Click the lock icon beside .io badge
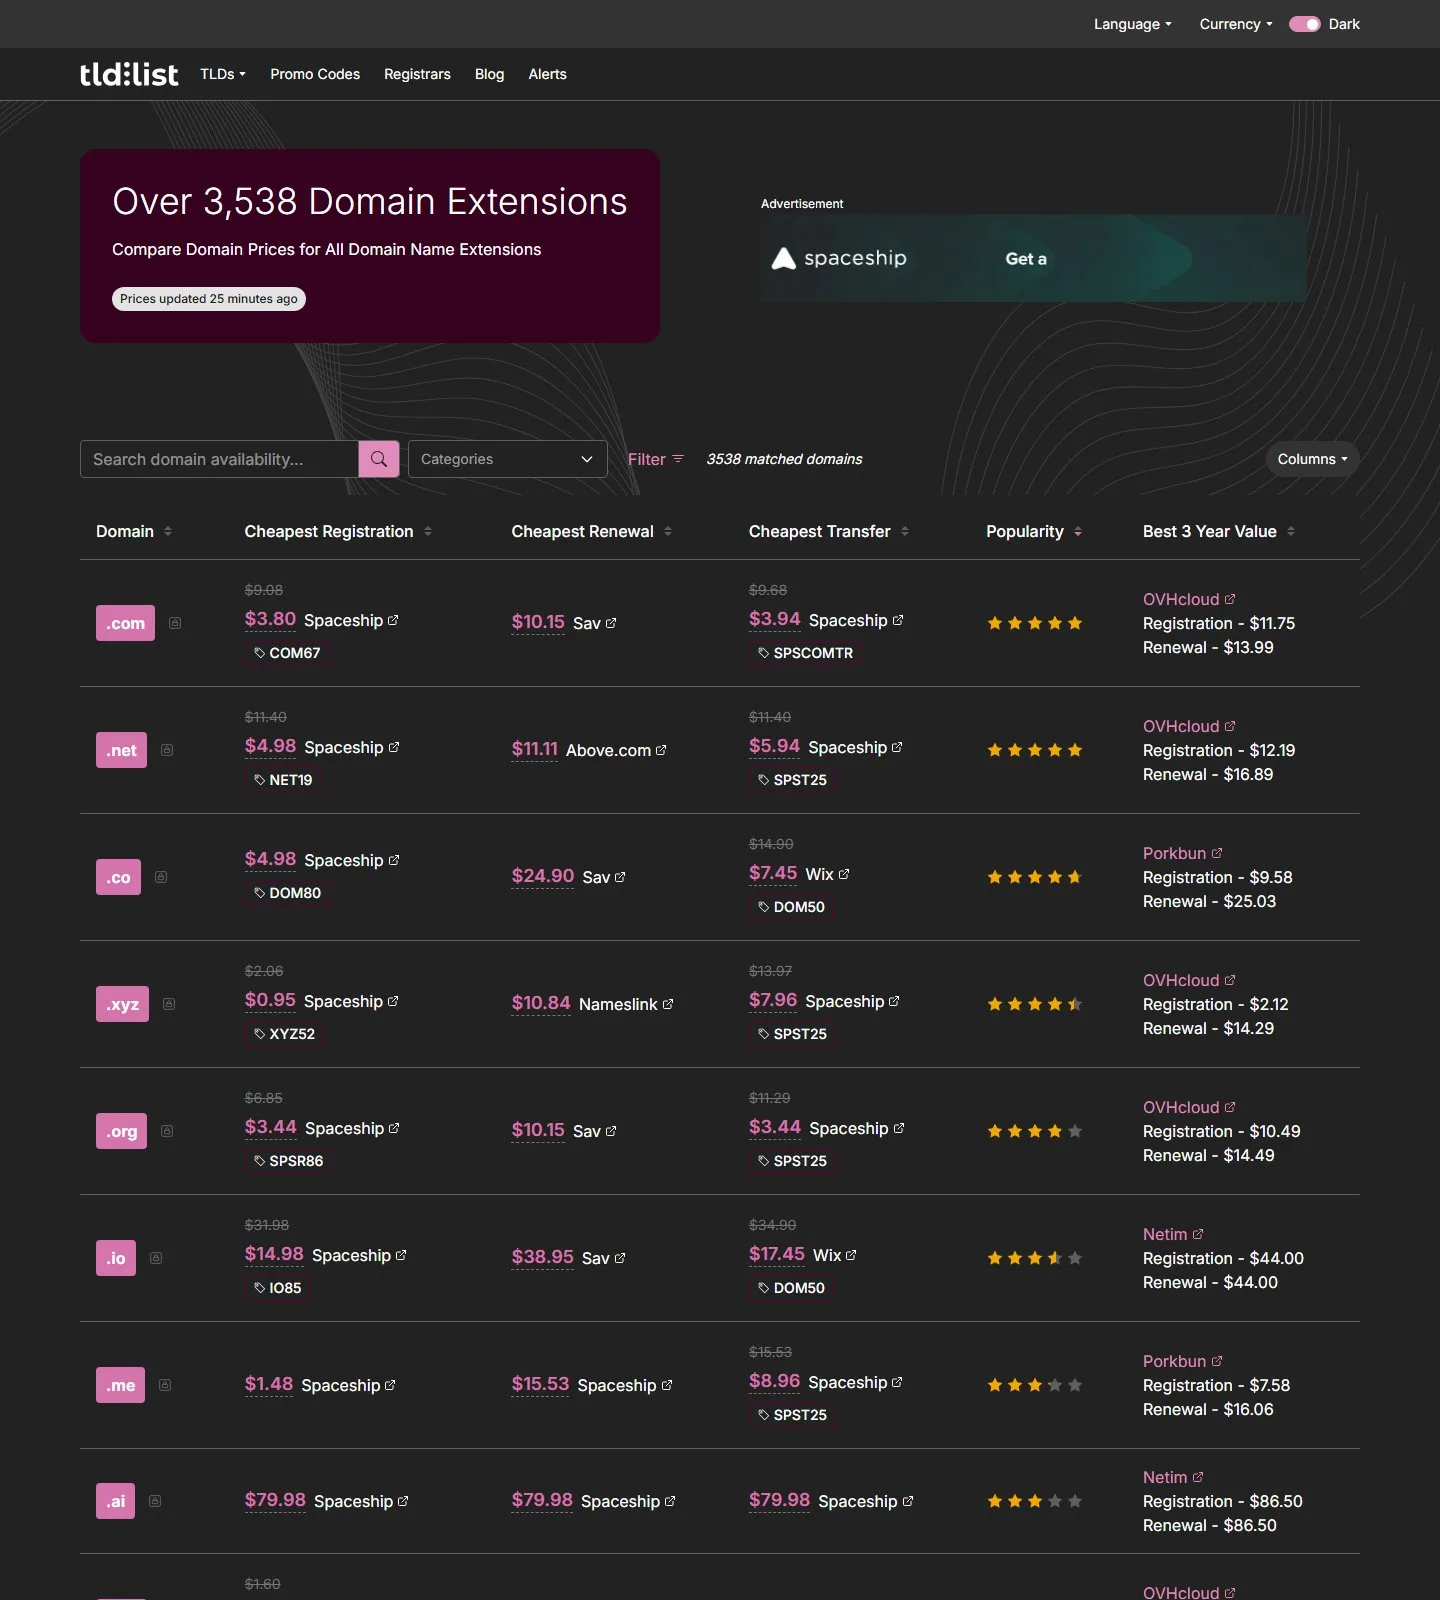Image resolution: width=1440 pixels, height=1600 pixels. tap(156, 1258)
